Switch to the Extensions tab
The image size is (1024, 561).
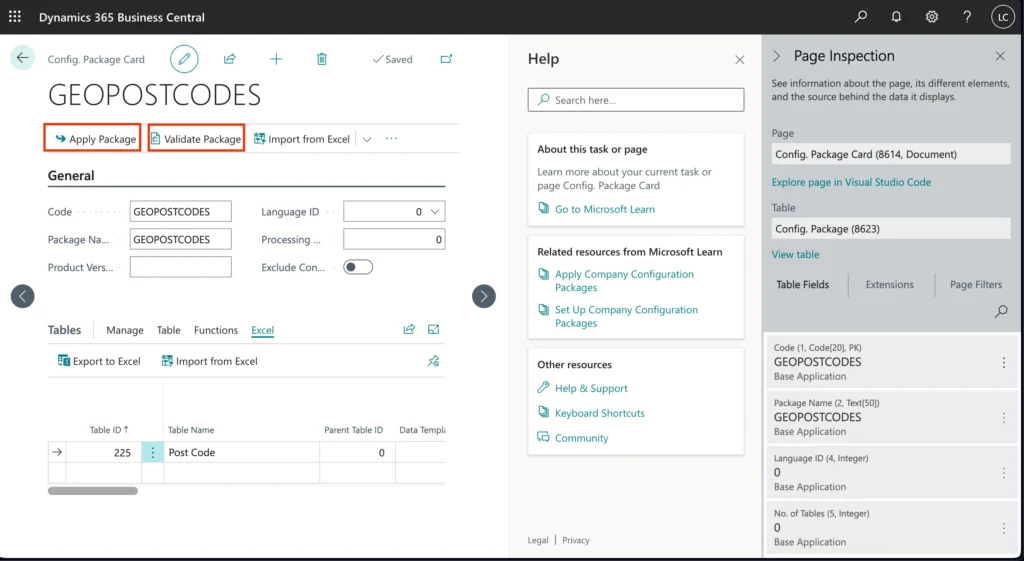[889, 284]
